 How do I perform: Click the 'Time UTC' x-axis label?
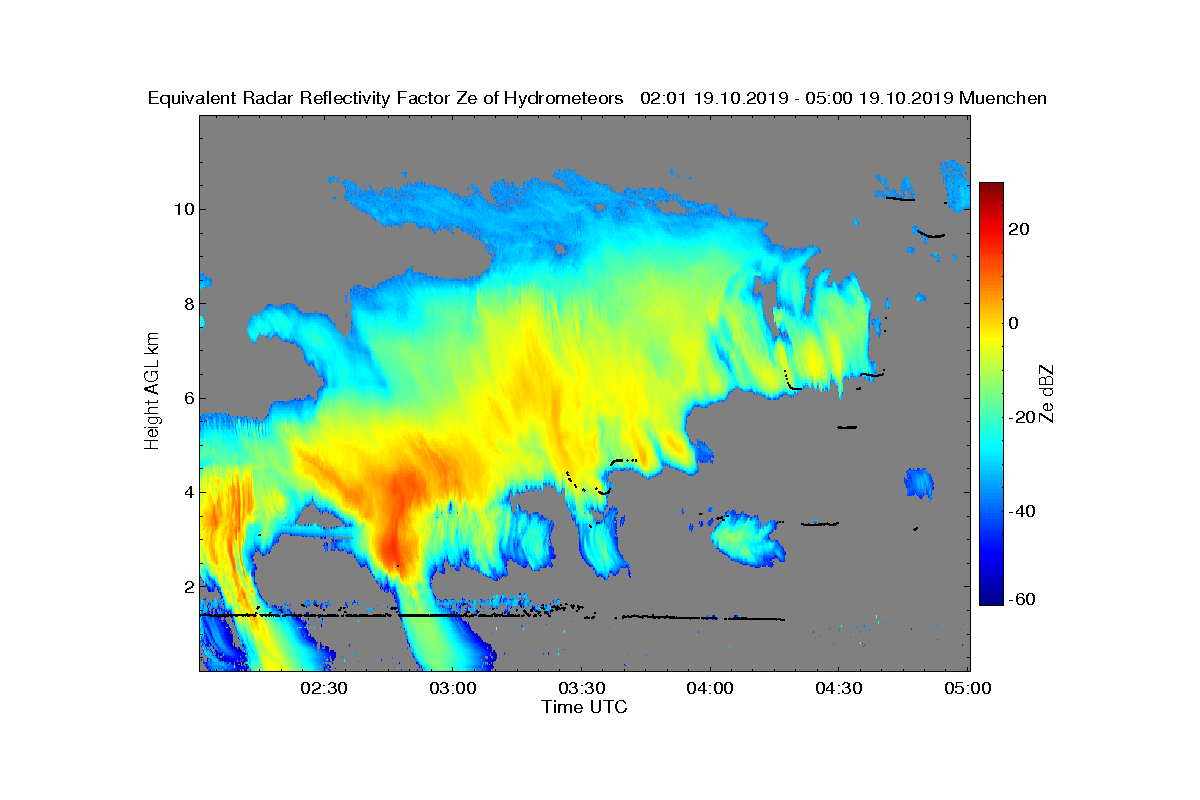(585, 707)
